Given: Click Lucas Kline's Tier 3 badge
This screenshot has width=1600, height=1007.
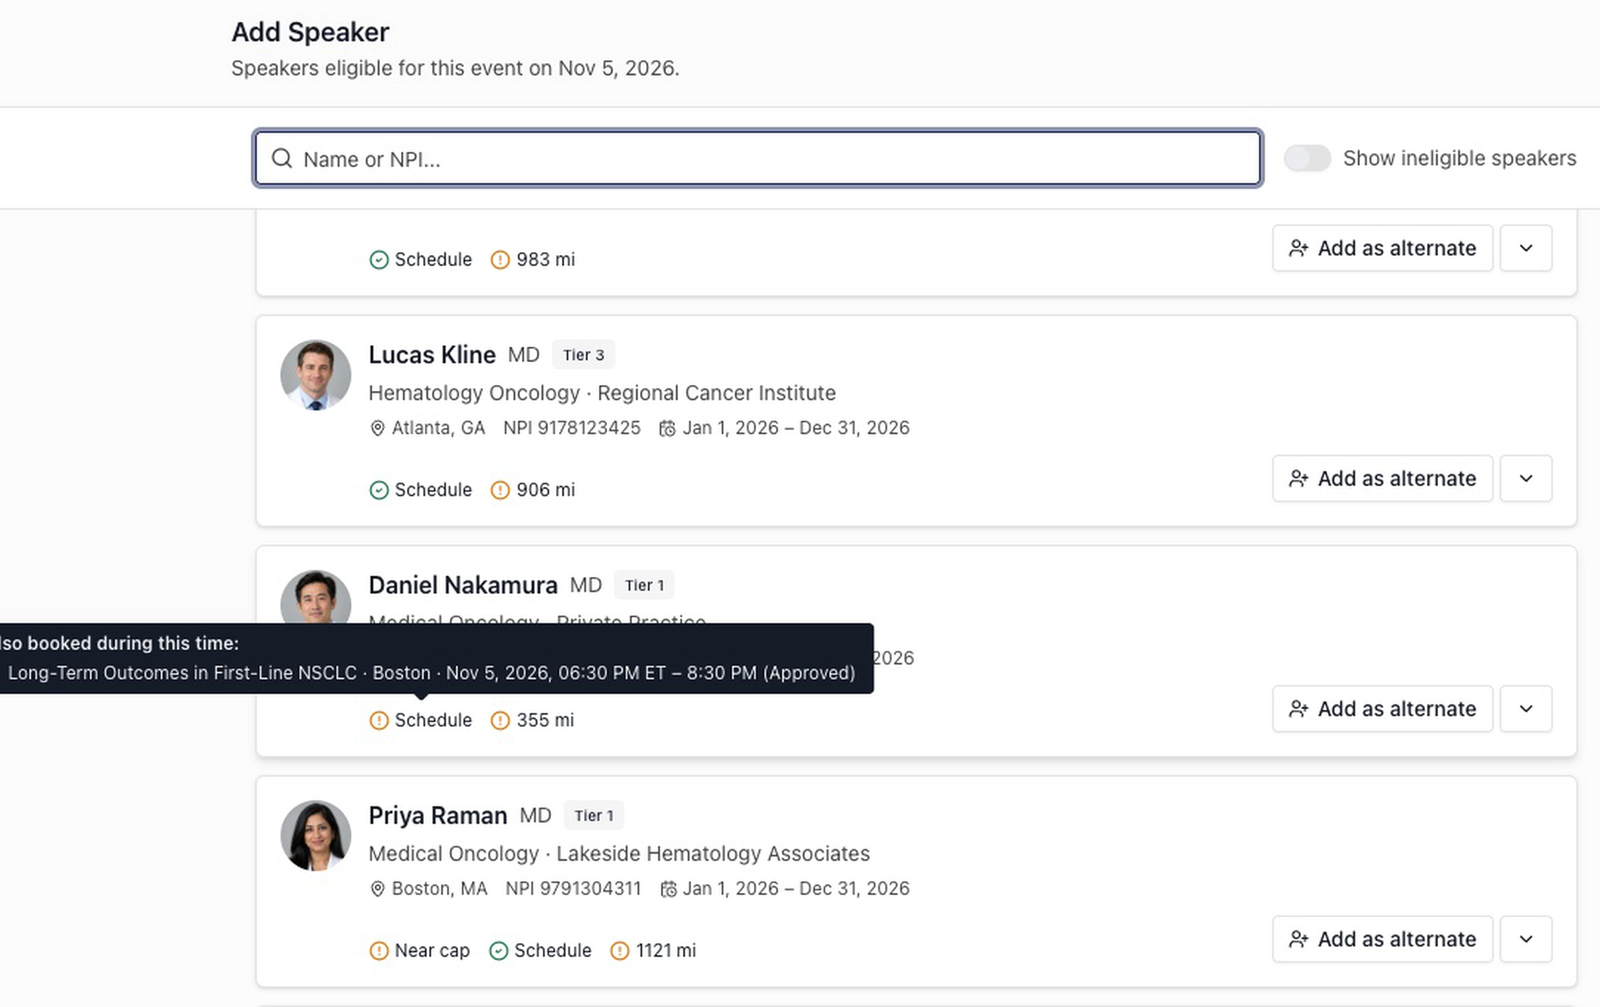Looking at the screenshot, I should 583,355.
